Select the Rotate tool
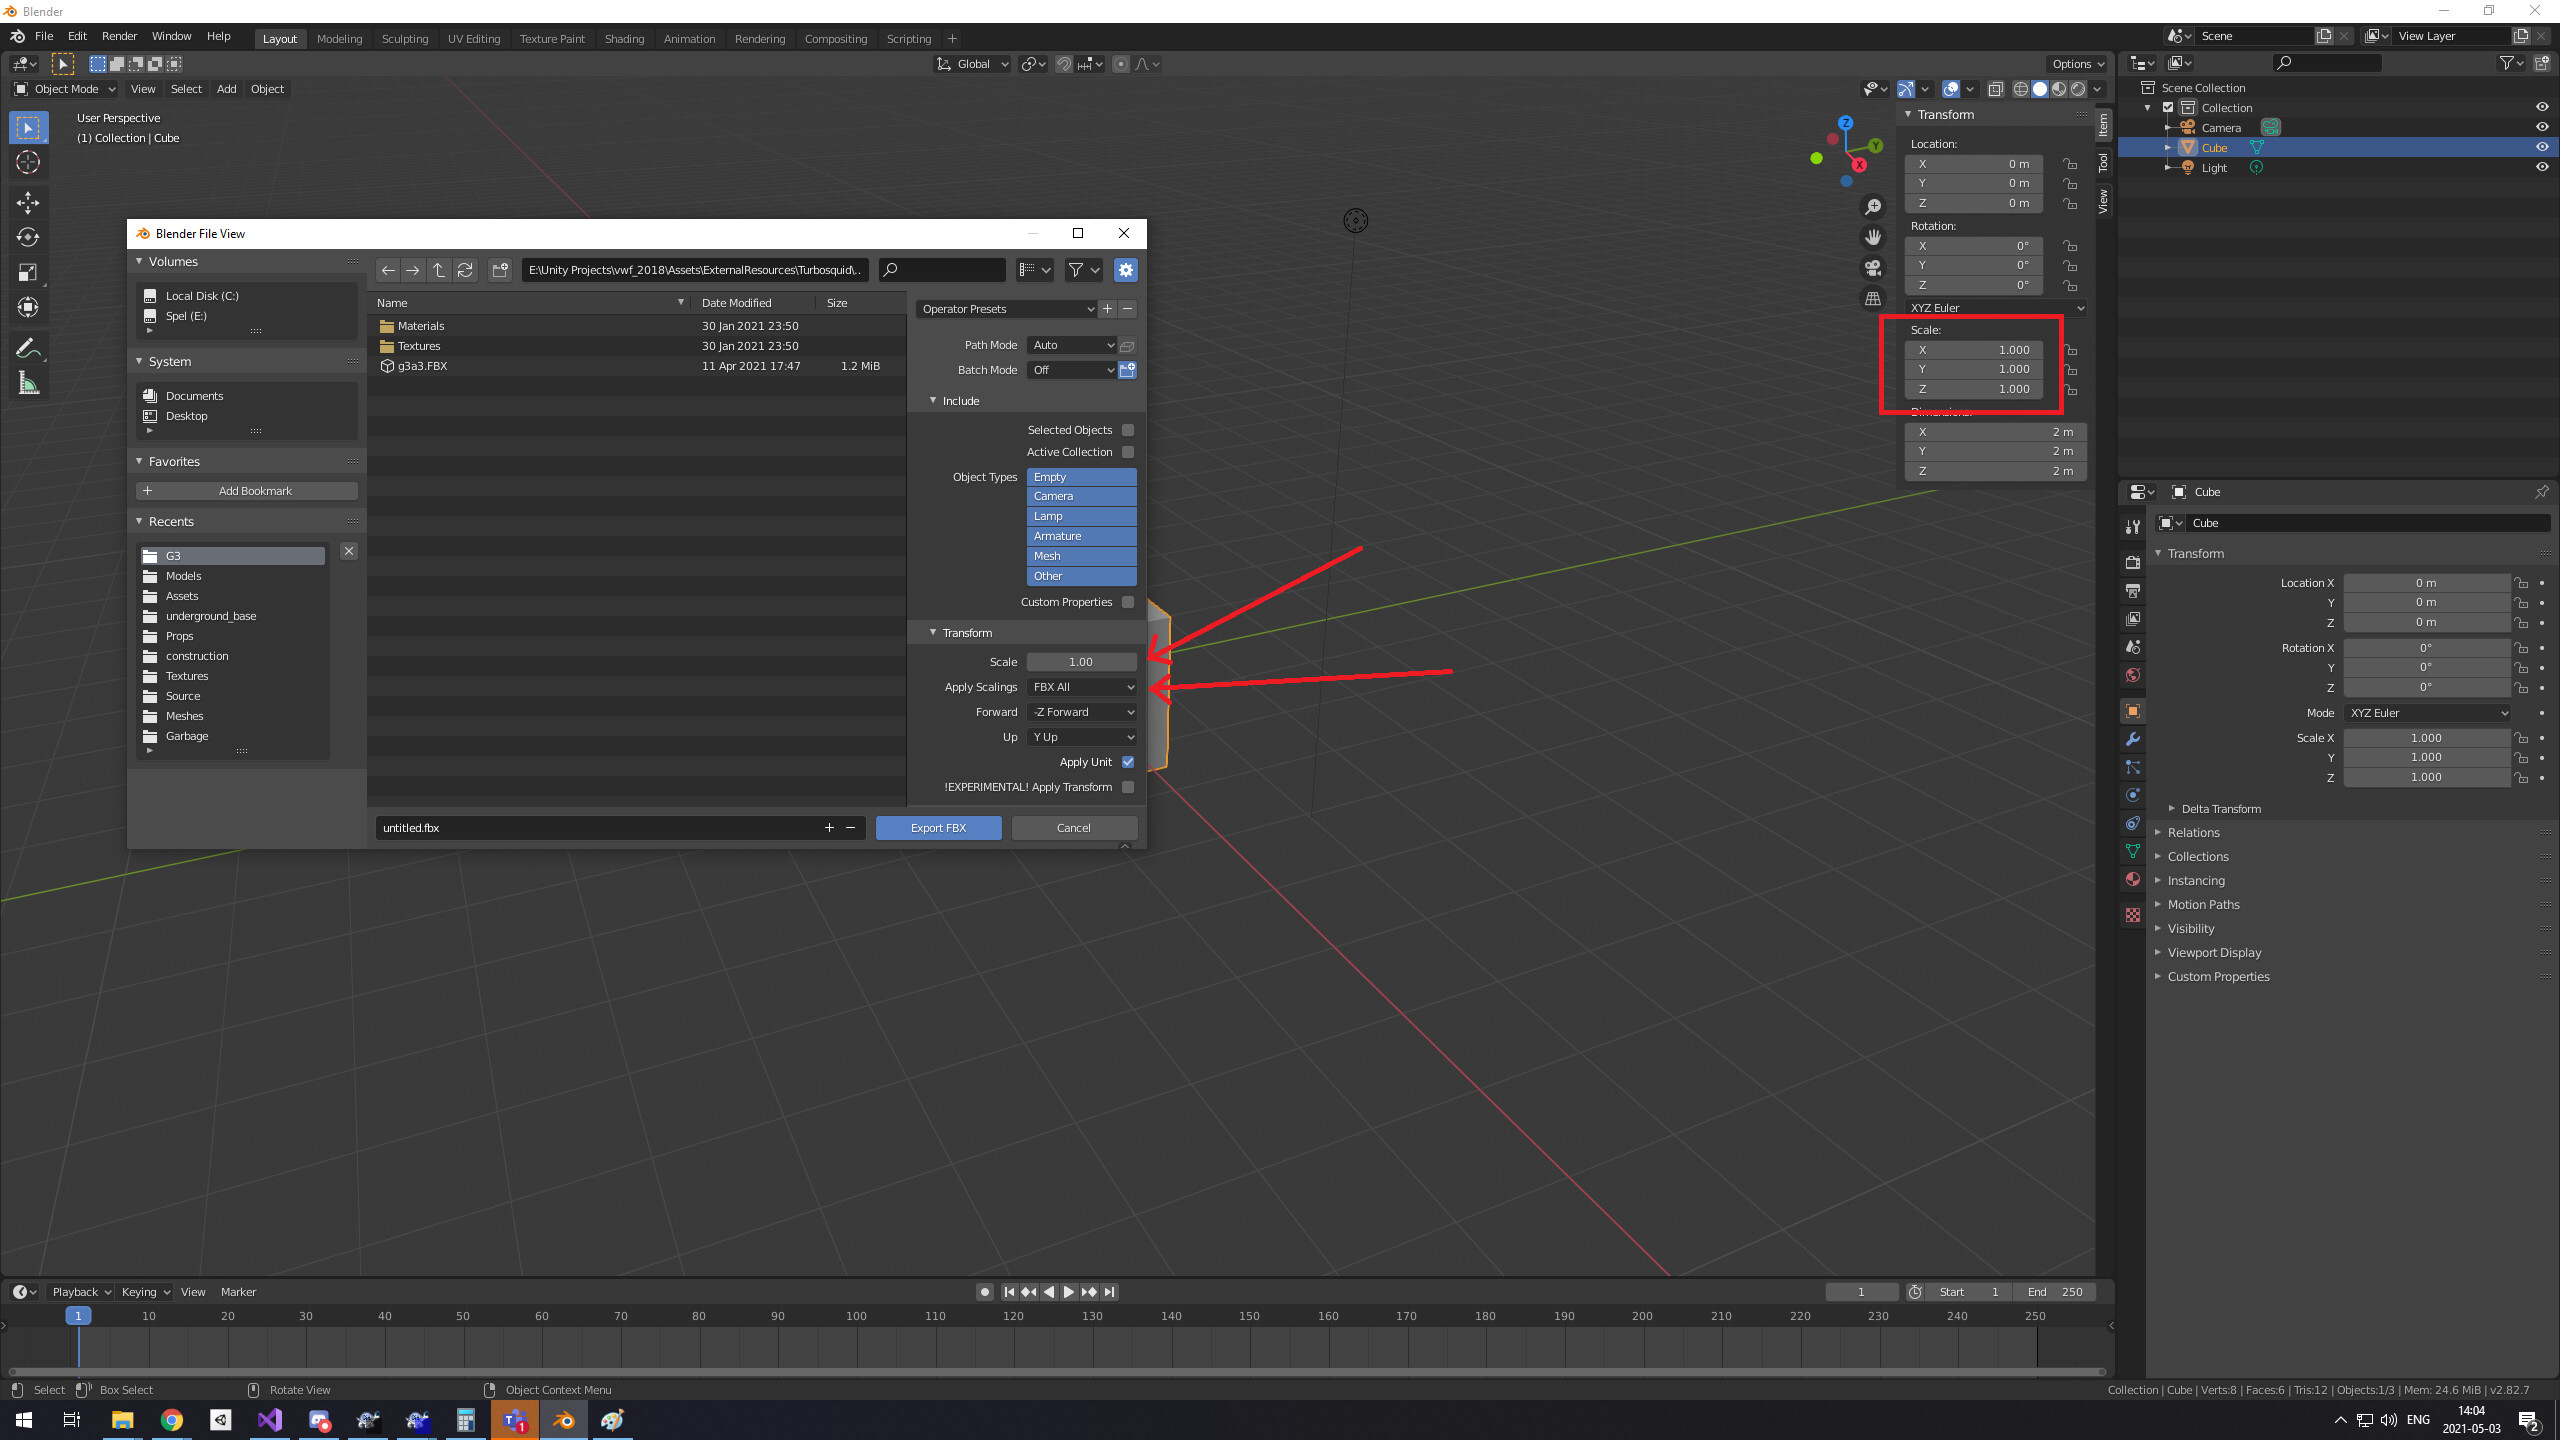 coord(27,237)
